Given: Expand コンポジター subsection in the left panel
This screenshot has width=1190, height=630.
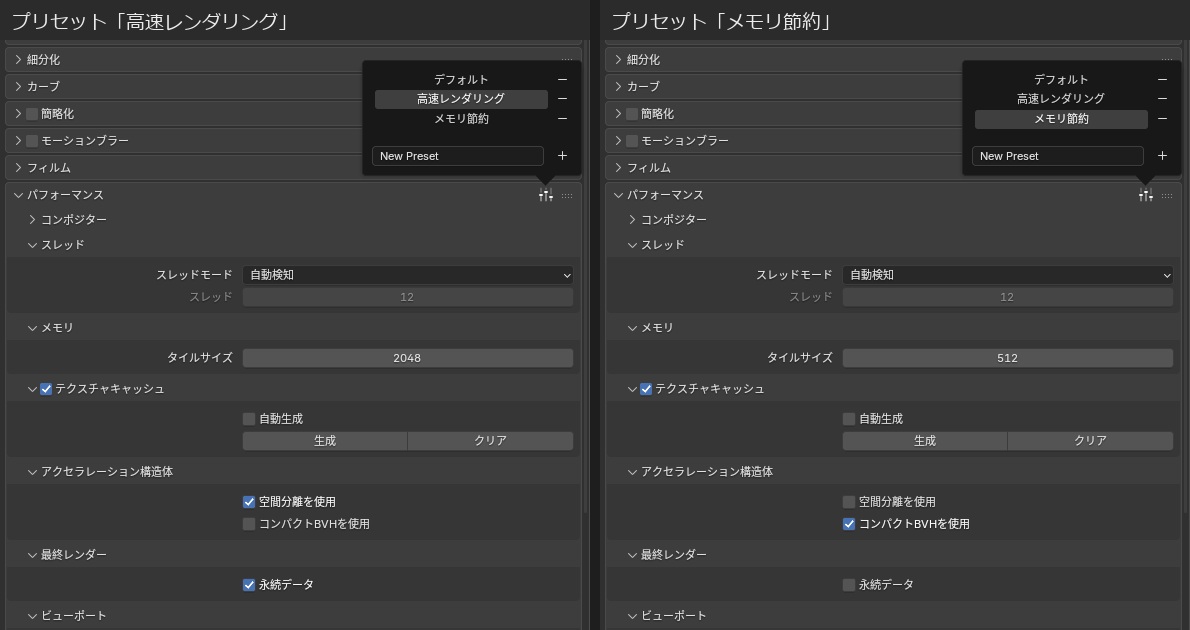Looking at the screenshot, I should tap(32, 219).
